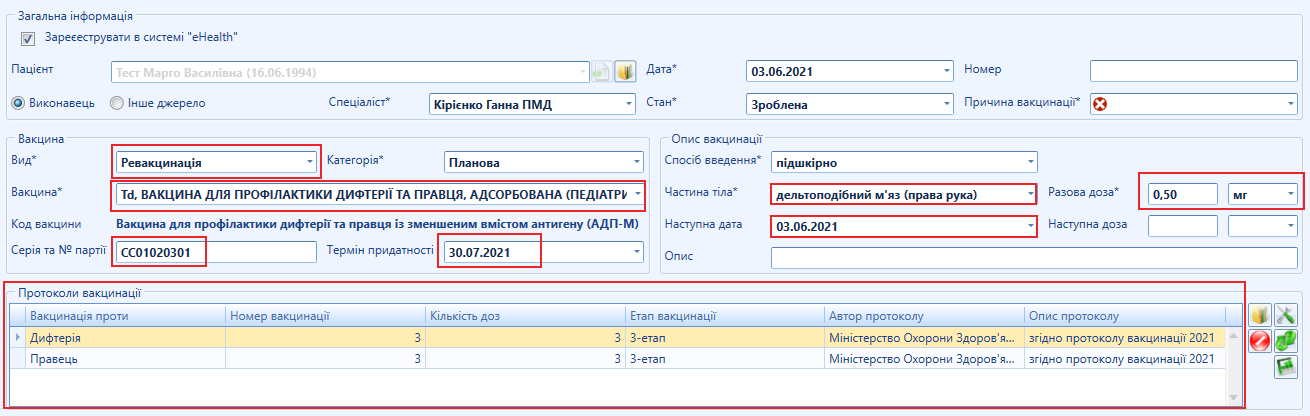Viewport: 1310px width, 416px height.
Task: Expand the Стан dropdown showing Зроблена
Action: coord(946,104)
